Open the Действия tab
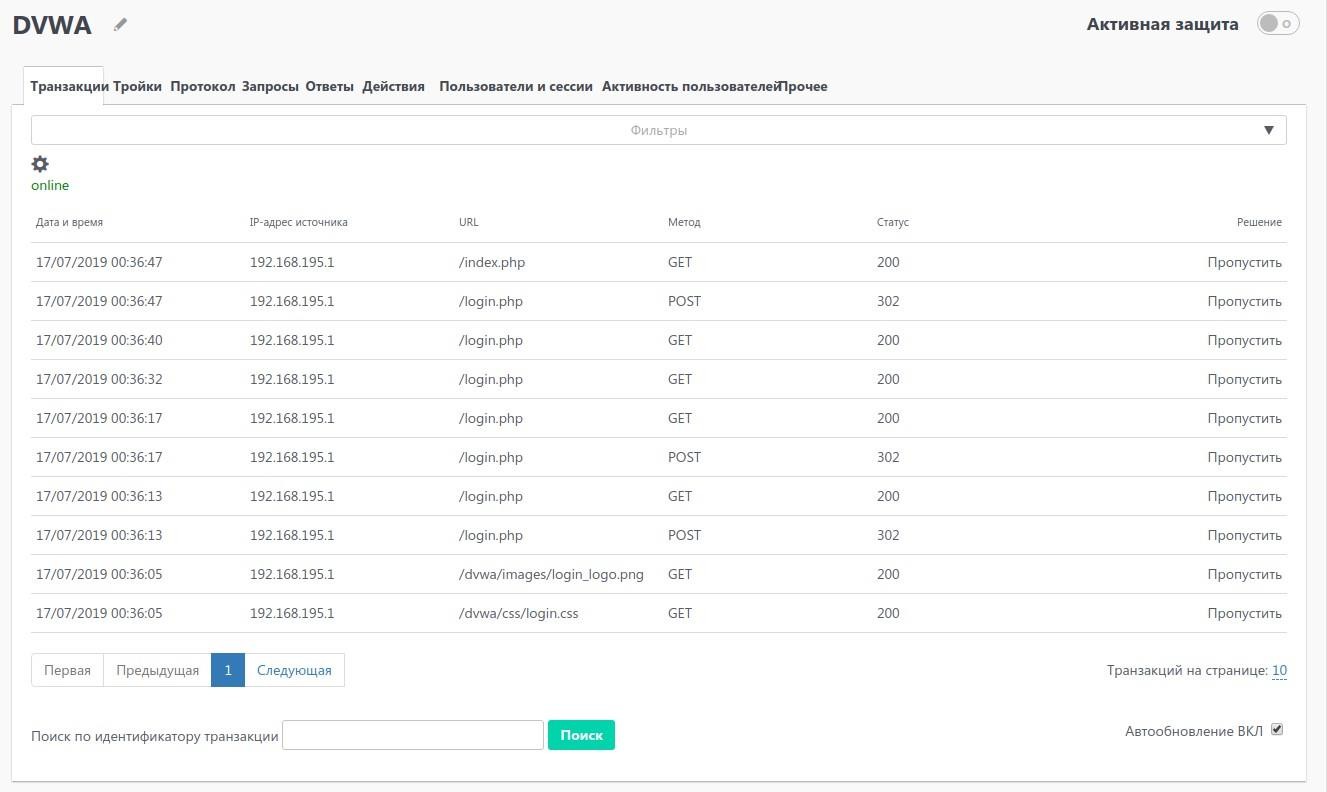 point(394,86)
